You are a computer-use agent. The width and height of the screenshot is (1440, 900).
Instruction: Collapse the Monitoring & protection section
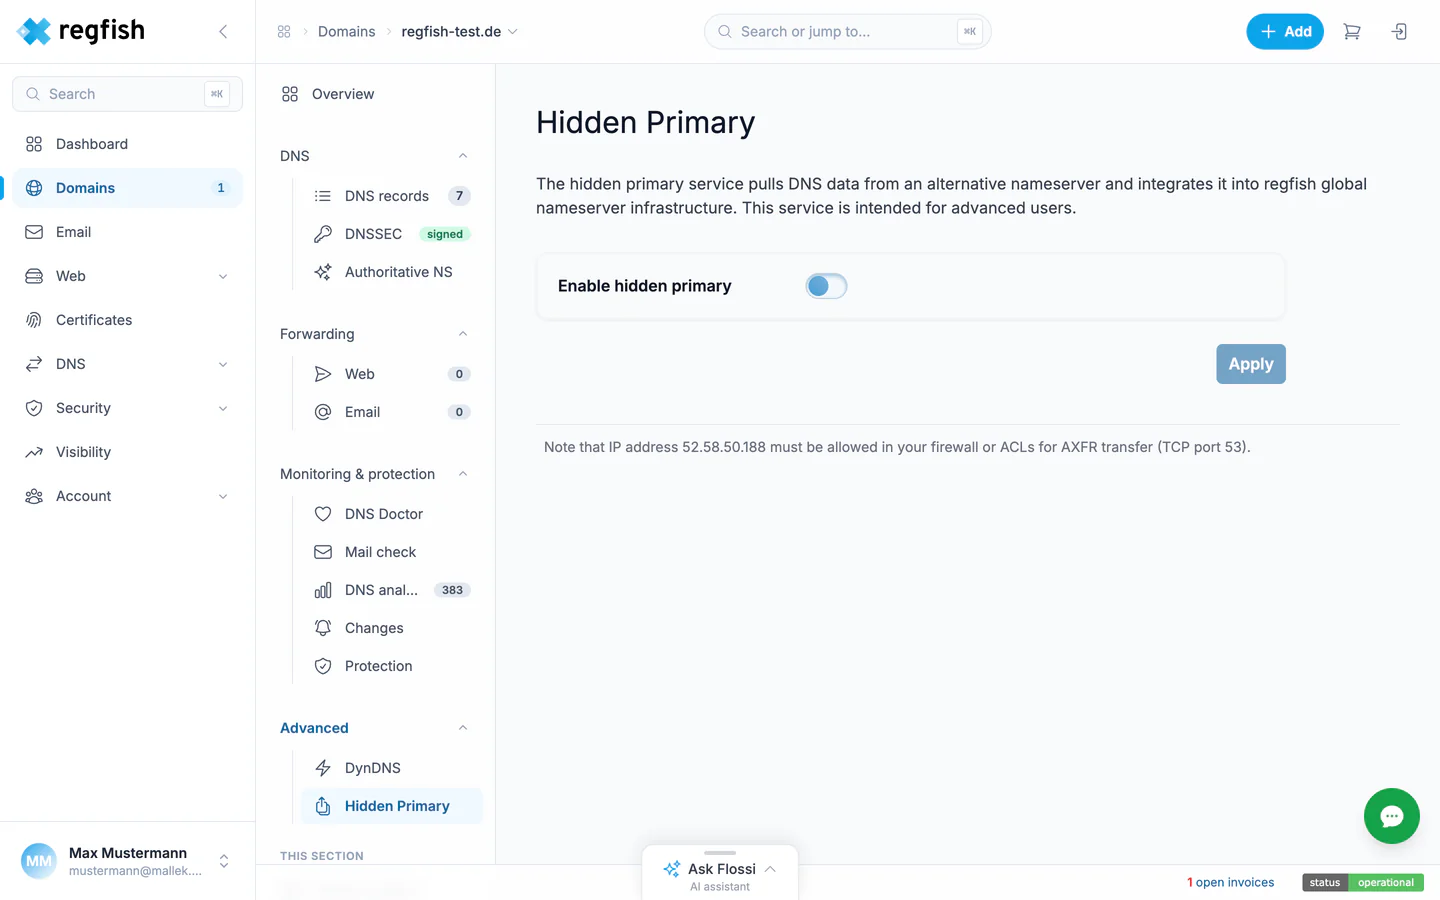pos(463,474)
